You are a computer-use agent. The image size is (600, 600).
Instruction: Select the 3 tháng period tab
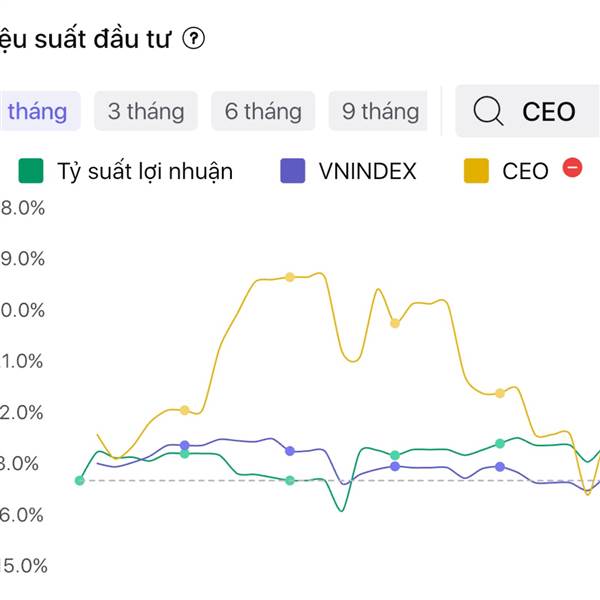coord(146,111)
